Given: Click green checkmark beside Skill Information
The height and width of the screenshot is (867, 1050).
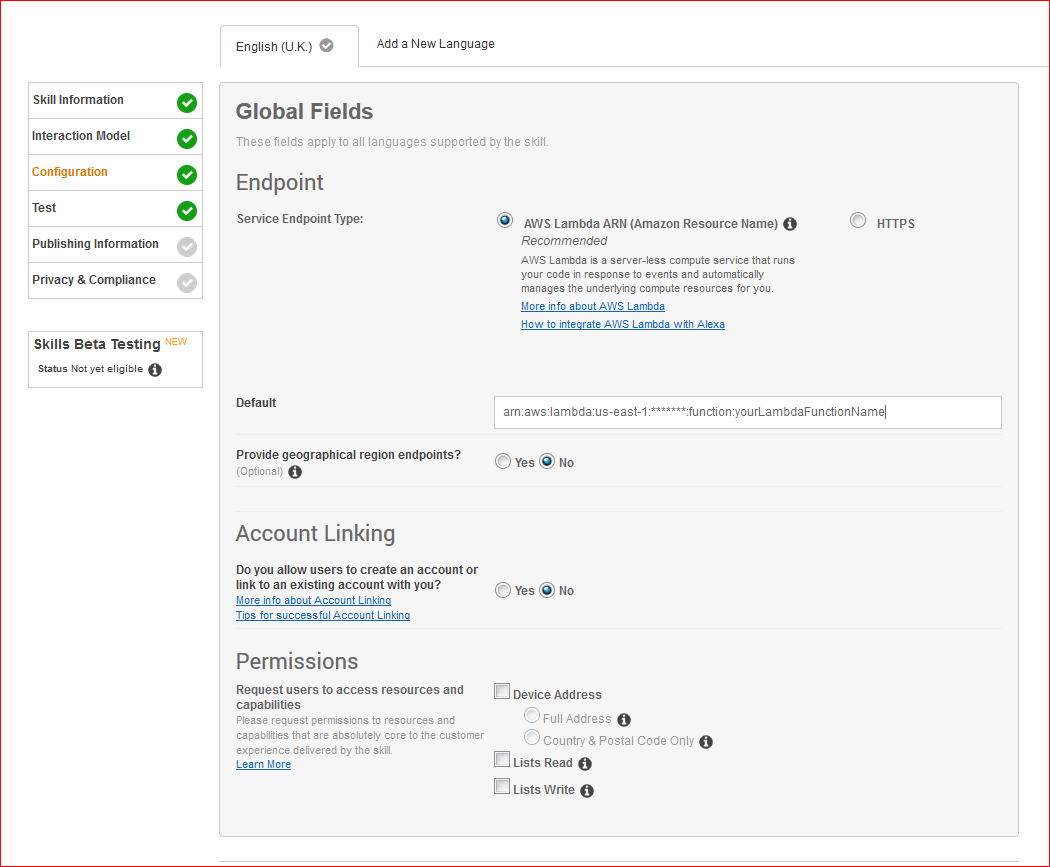Looking at the screenshot, I should click(x=187, y=103).
